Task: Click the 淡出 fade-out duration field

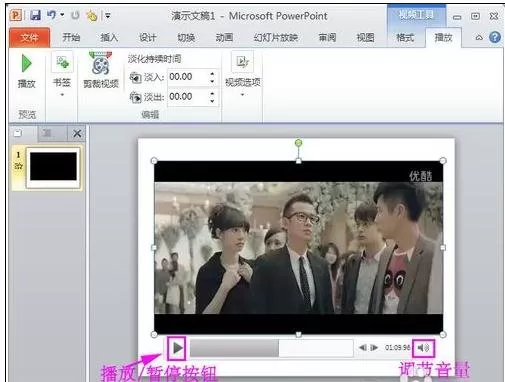Action: 188,97
